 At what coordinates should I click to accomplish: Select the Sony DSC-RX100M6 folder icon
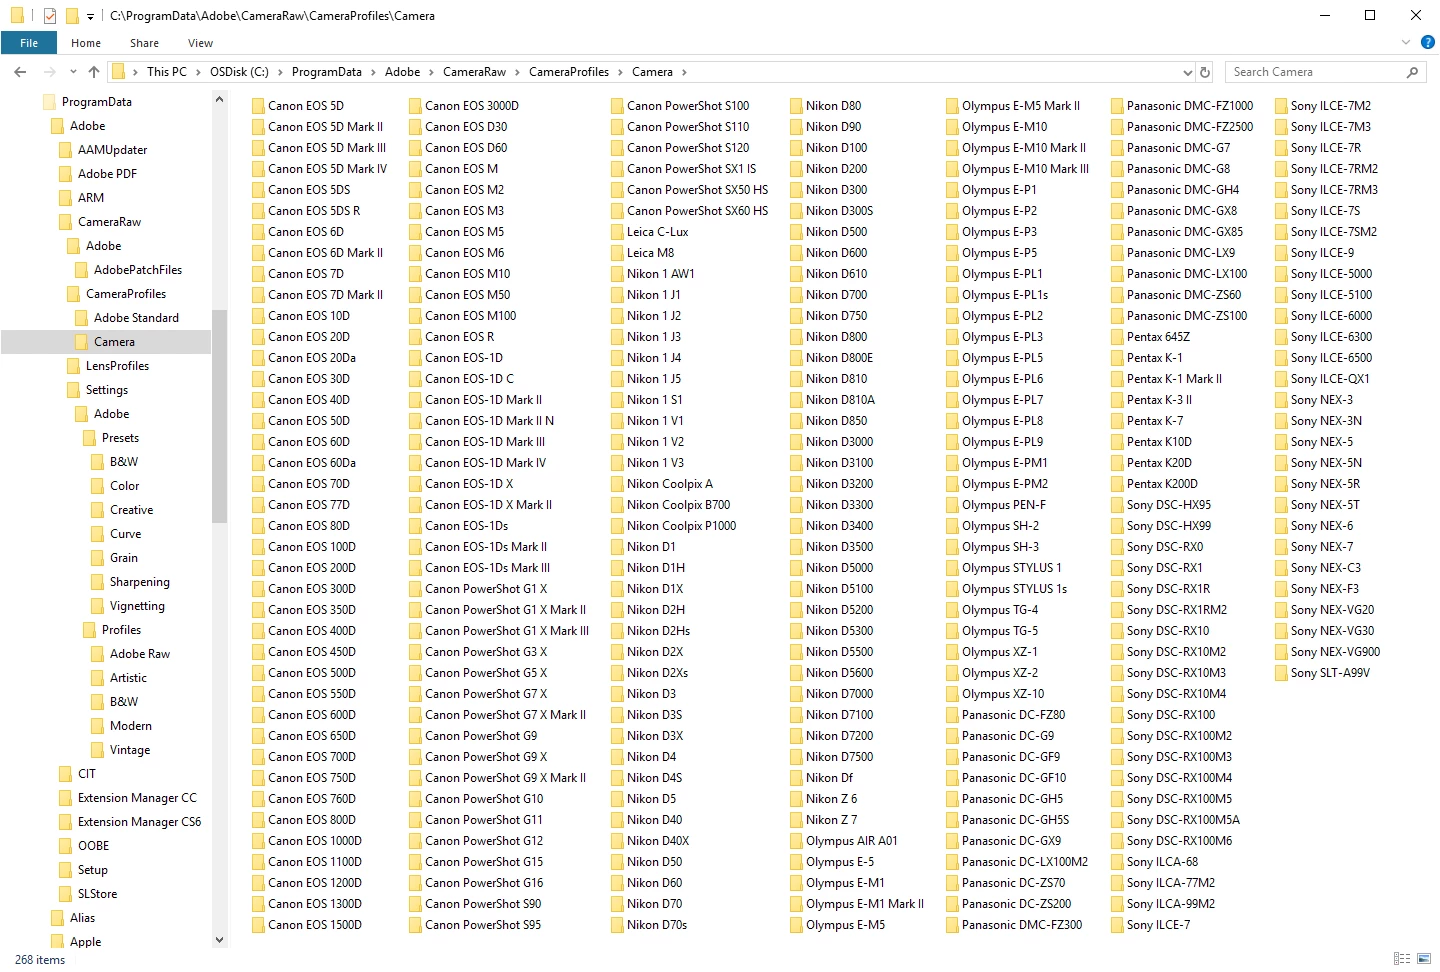[x=1117, y=841]
